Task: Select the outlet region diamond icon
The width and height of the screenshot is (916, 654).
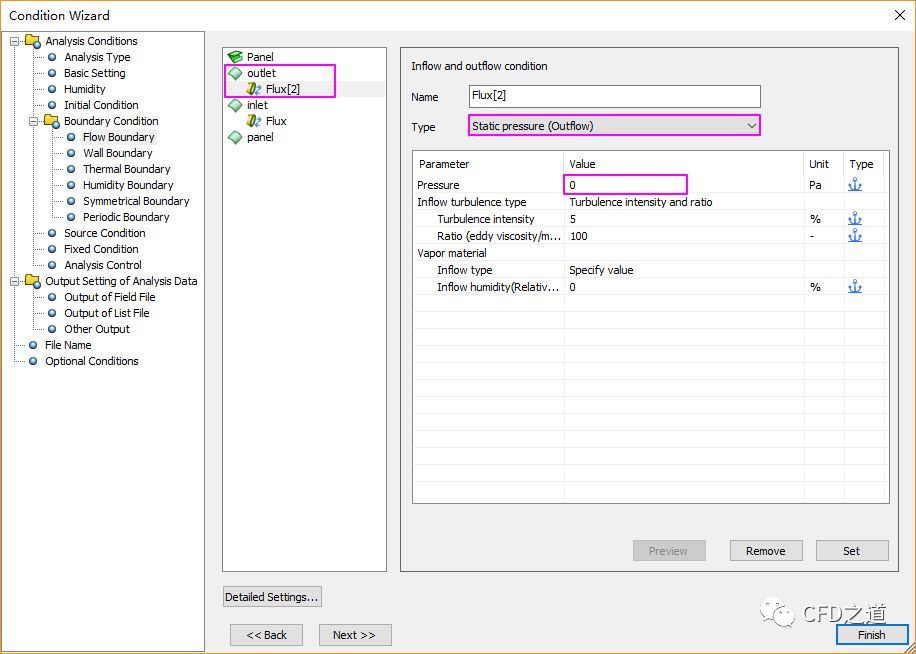Action: pyautogui.click(x=235, y=73)
